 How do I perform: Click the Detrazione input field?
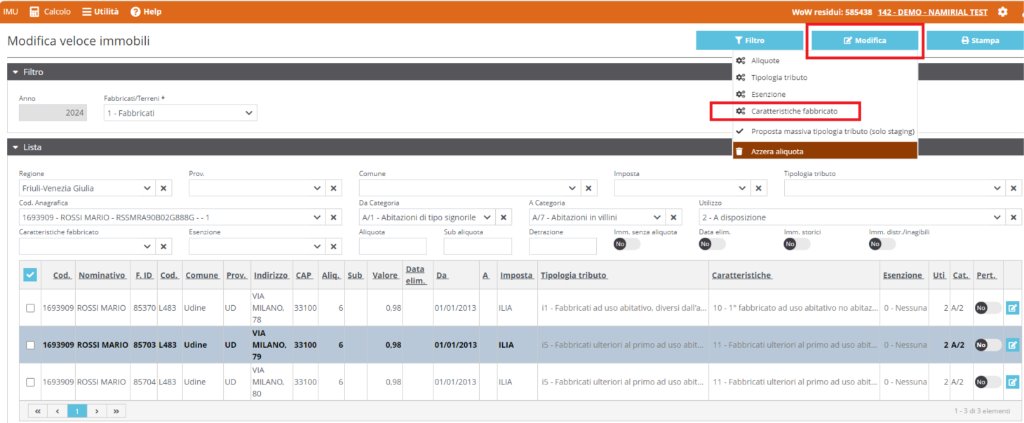click(562, 247)
